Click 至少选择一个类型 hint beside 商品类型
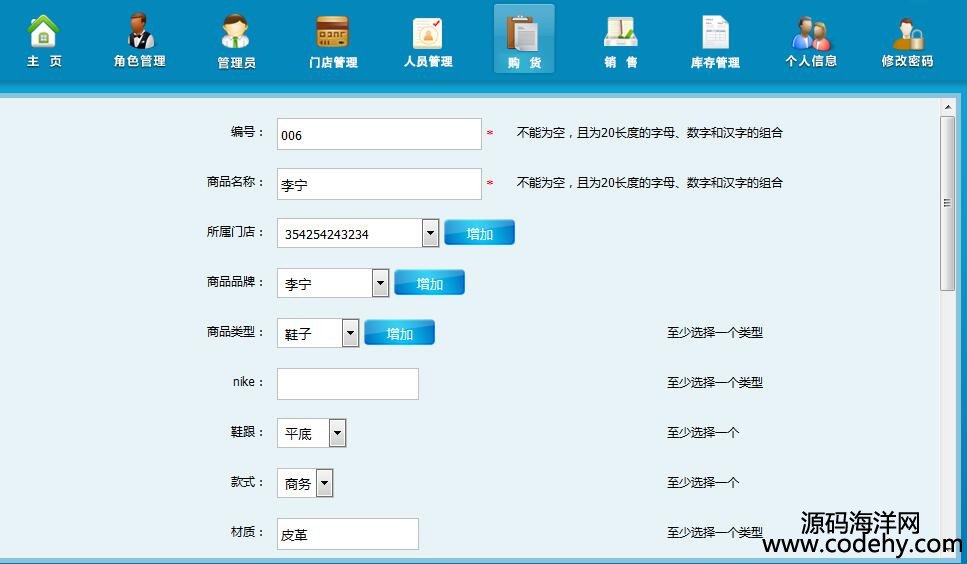This screenshot has width=967, height=564. (x=715, y=333)
